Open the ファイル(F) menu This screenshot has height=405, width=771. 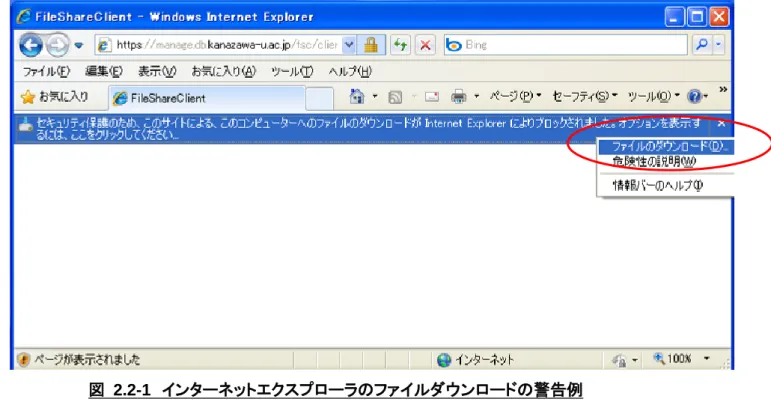click(x=47, y=72)
